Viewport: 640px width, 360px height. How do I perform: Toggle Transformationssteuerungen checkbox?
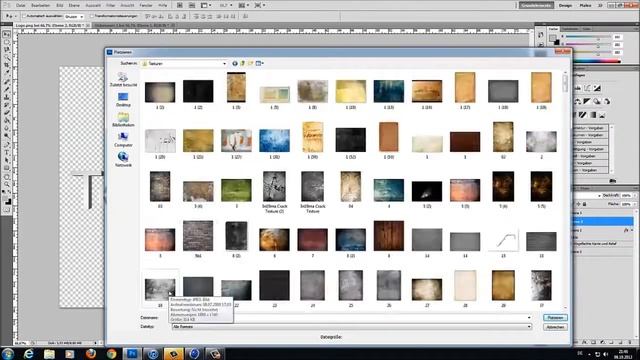[92, 16]
